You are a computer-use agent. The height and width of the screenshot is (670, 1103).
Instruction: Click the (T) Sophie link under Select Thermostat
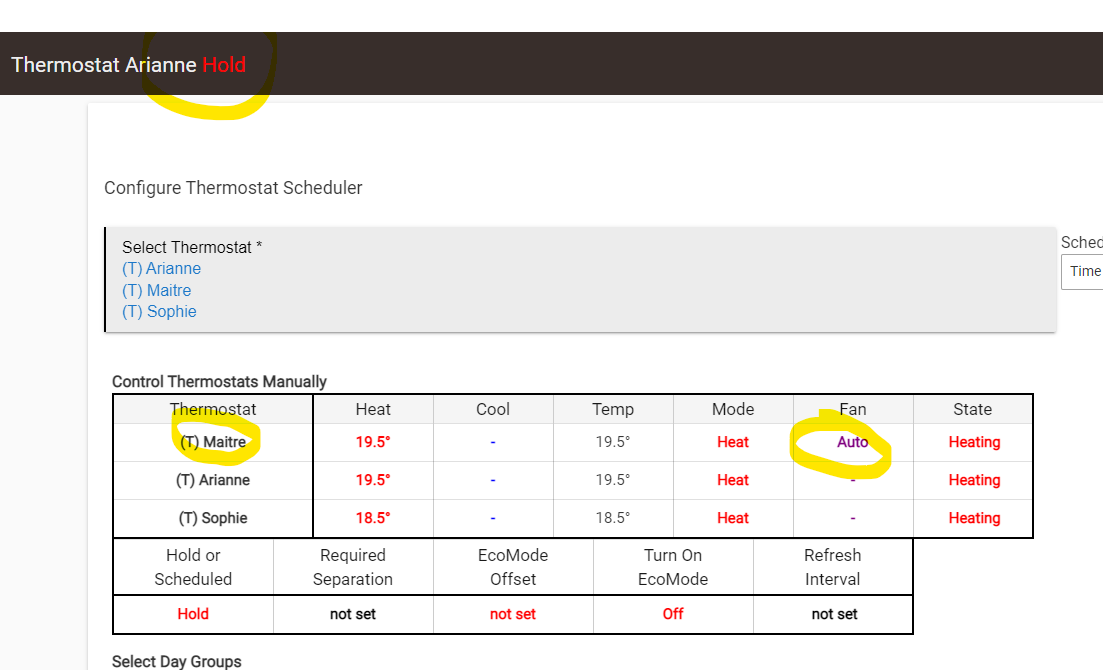pyautogui.click(x=159, y=312)
